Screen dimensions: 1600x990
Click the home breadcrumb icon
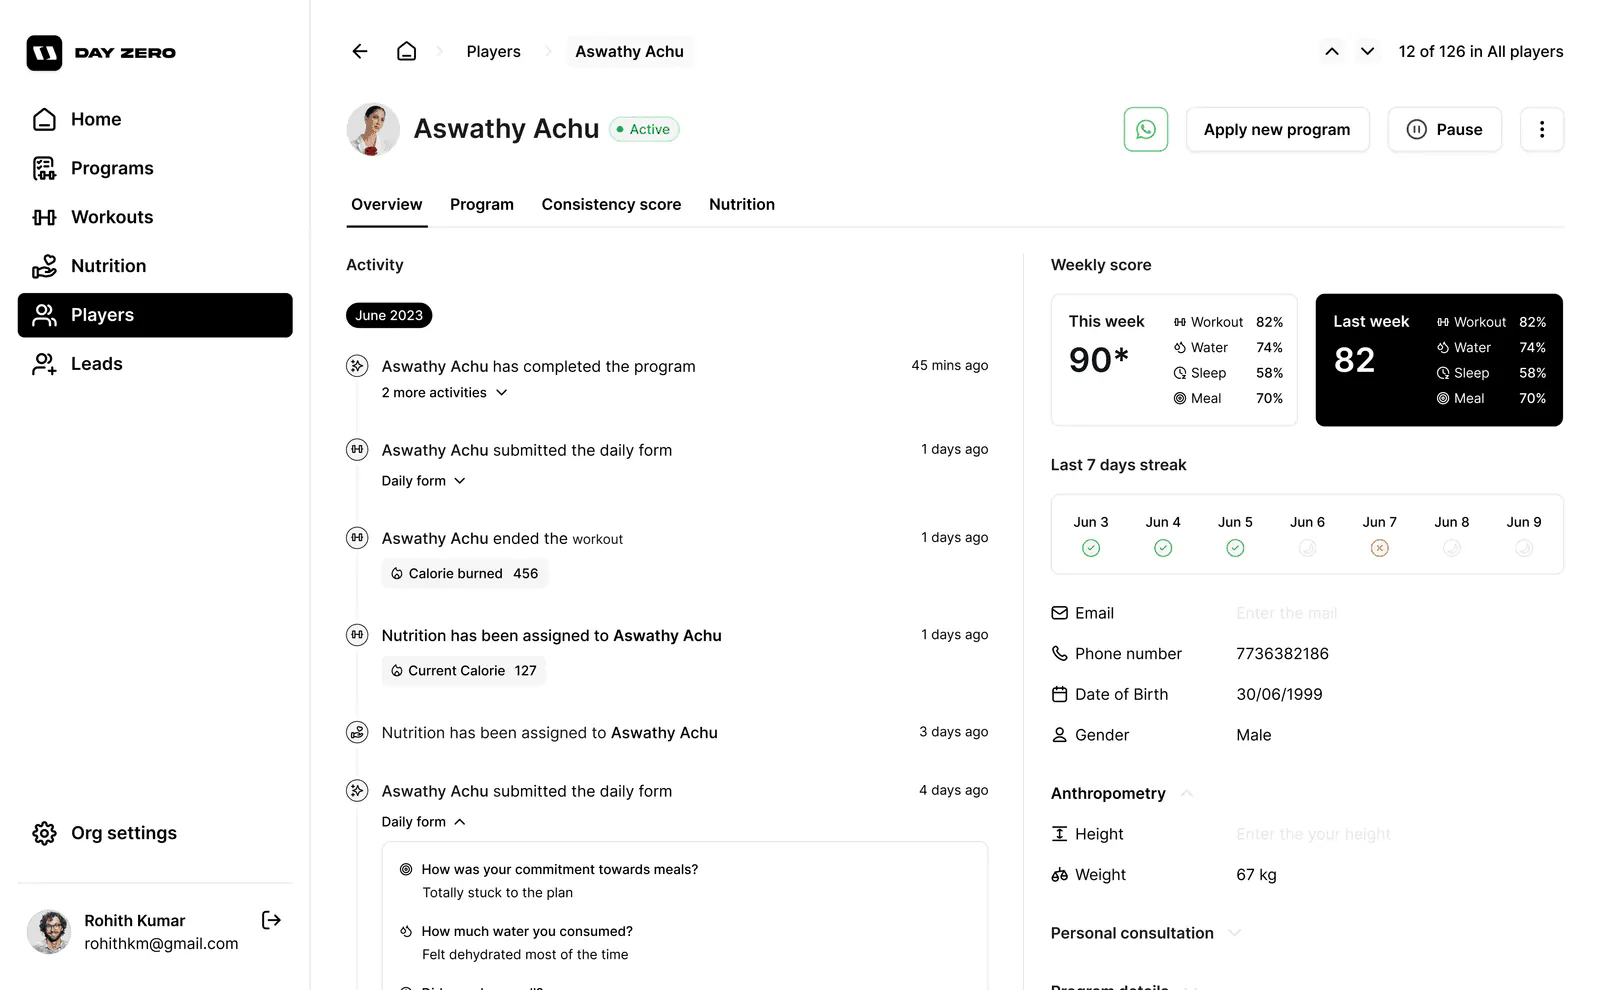[x=406, y=51]
